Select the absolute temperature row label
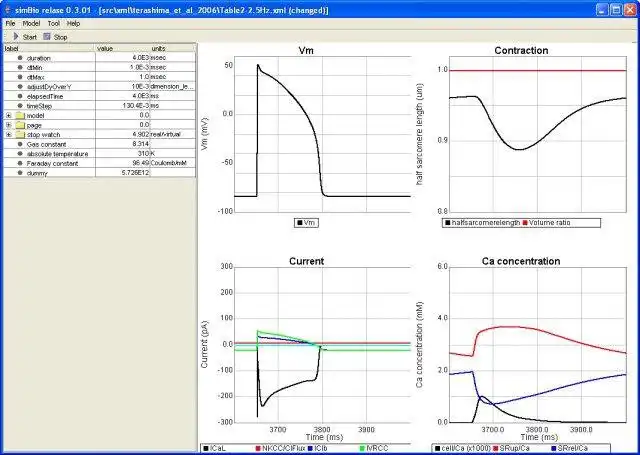Viewport: 640px width, 455px height. [x=58, y=154]
